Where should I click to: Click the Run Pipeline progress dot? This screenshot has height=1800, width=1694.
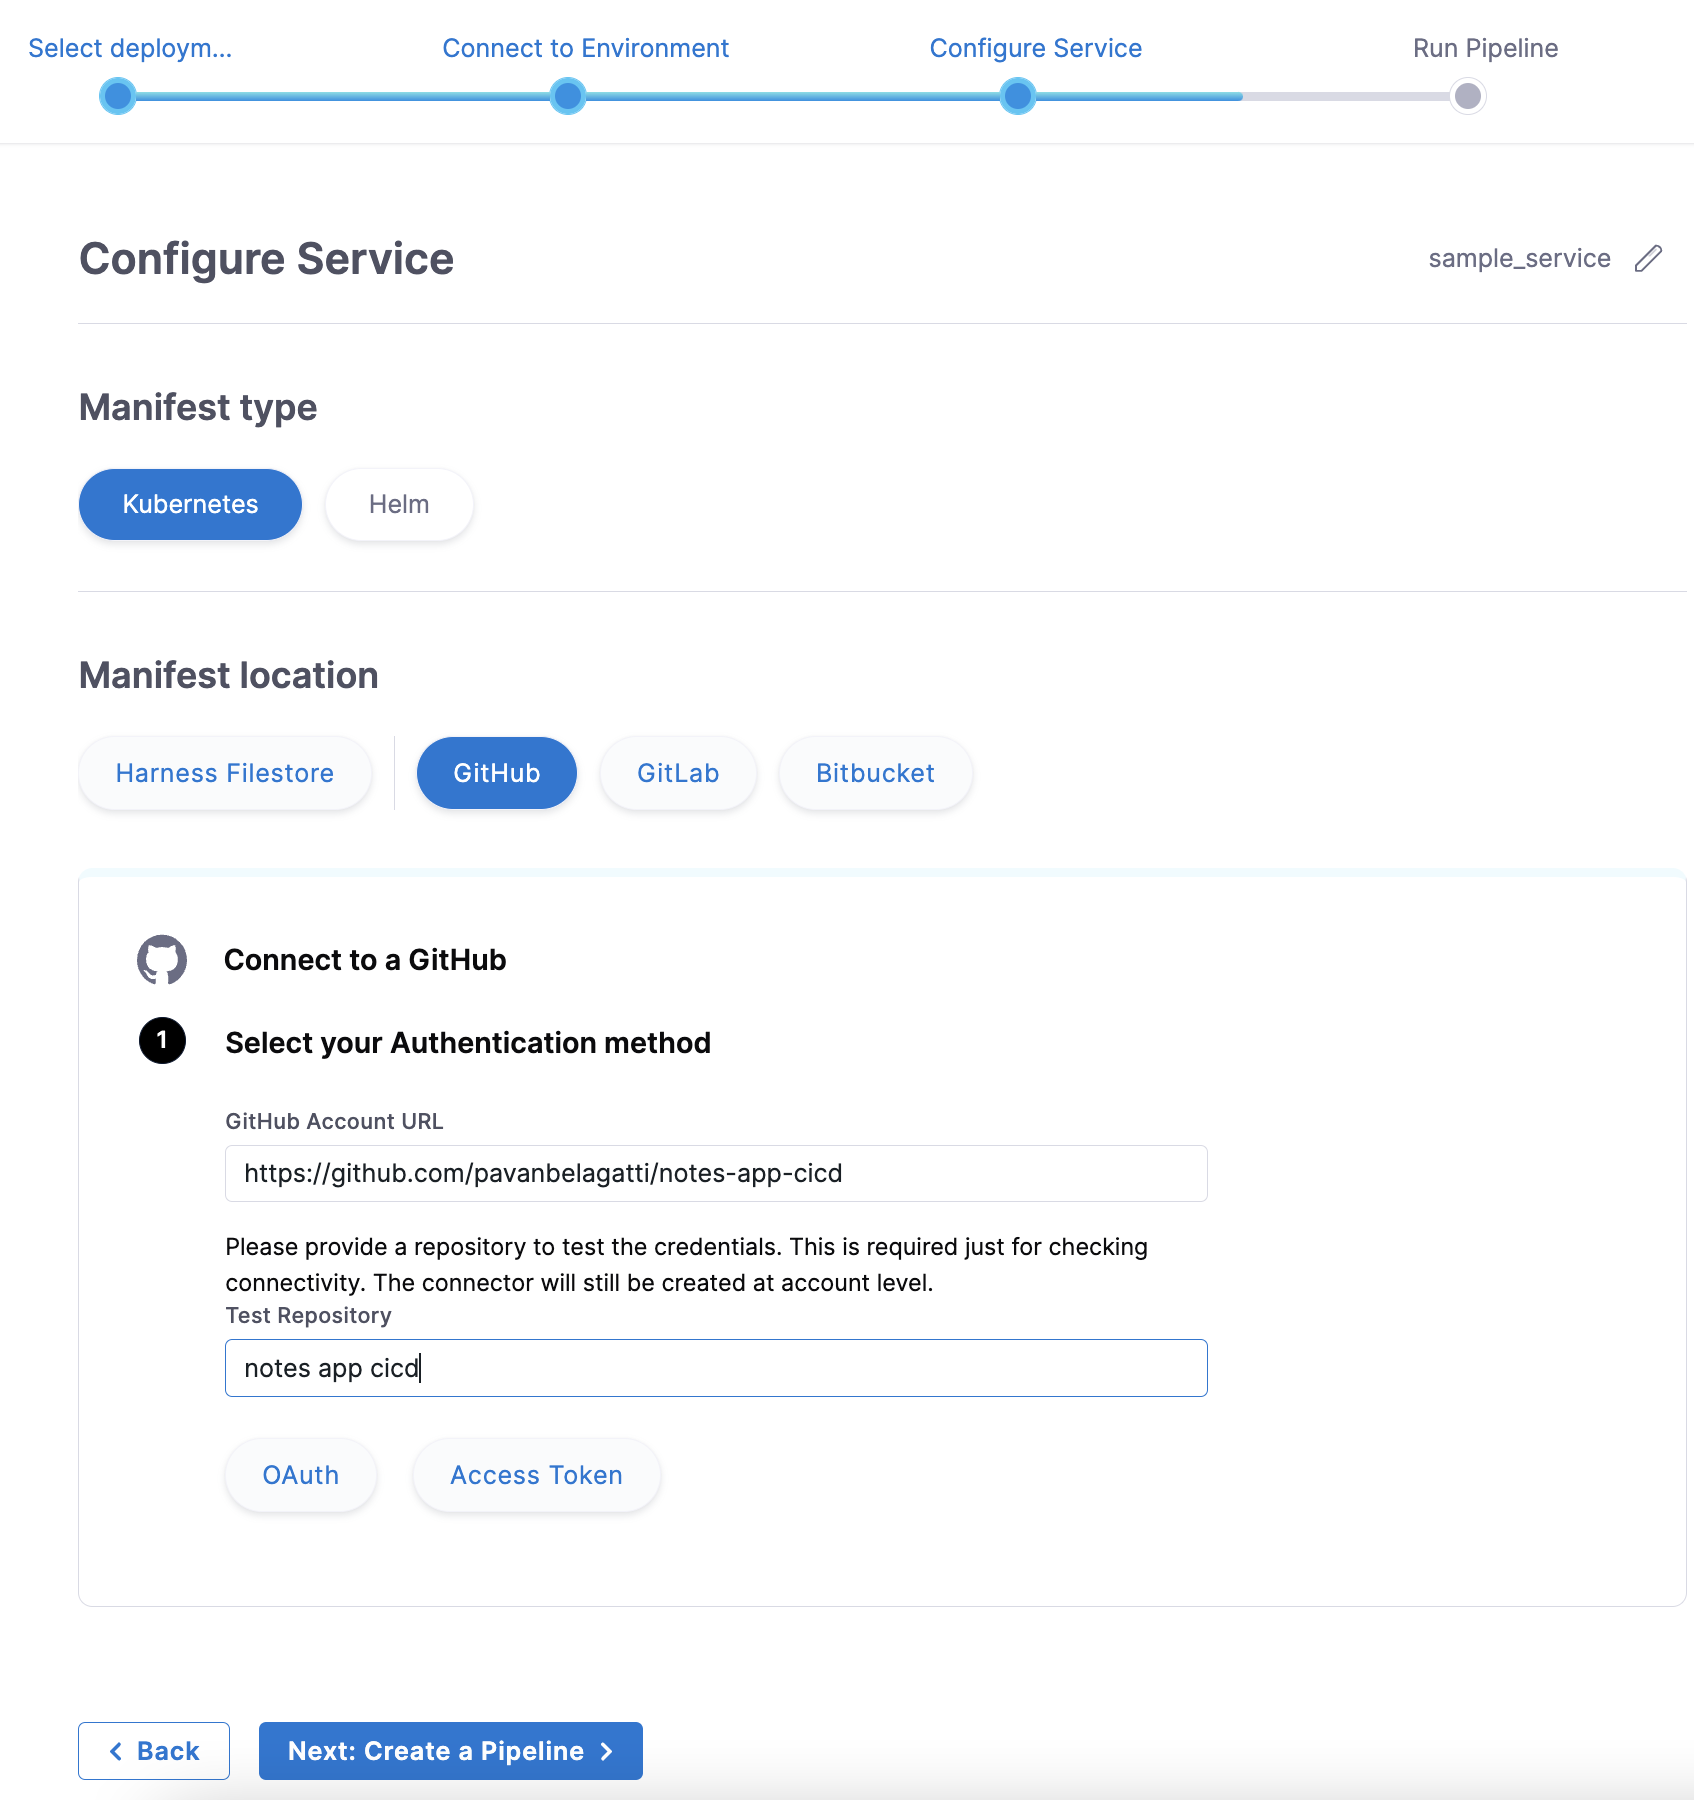click(x=1466, y=96)
